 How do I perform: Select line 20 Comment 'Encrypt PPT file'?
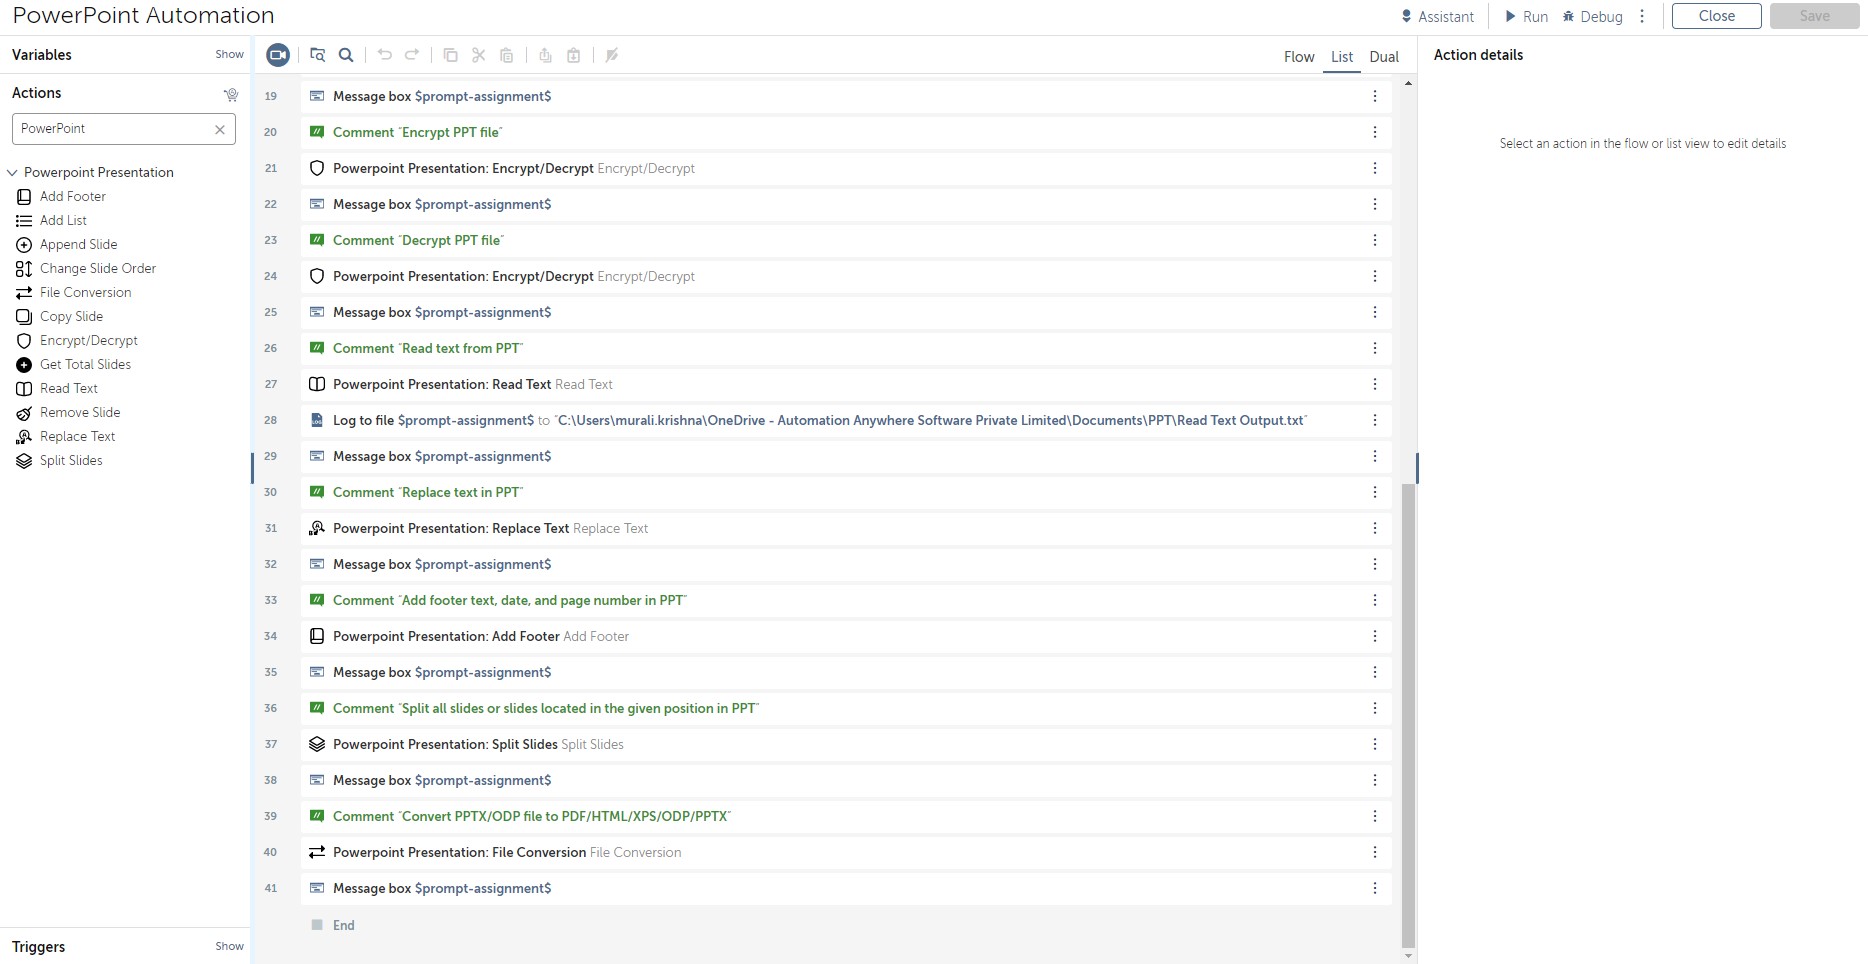point(846,133)
